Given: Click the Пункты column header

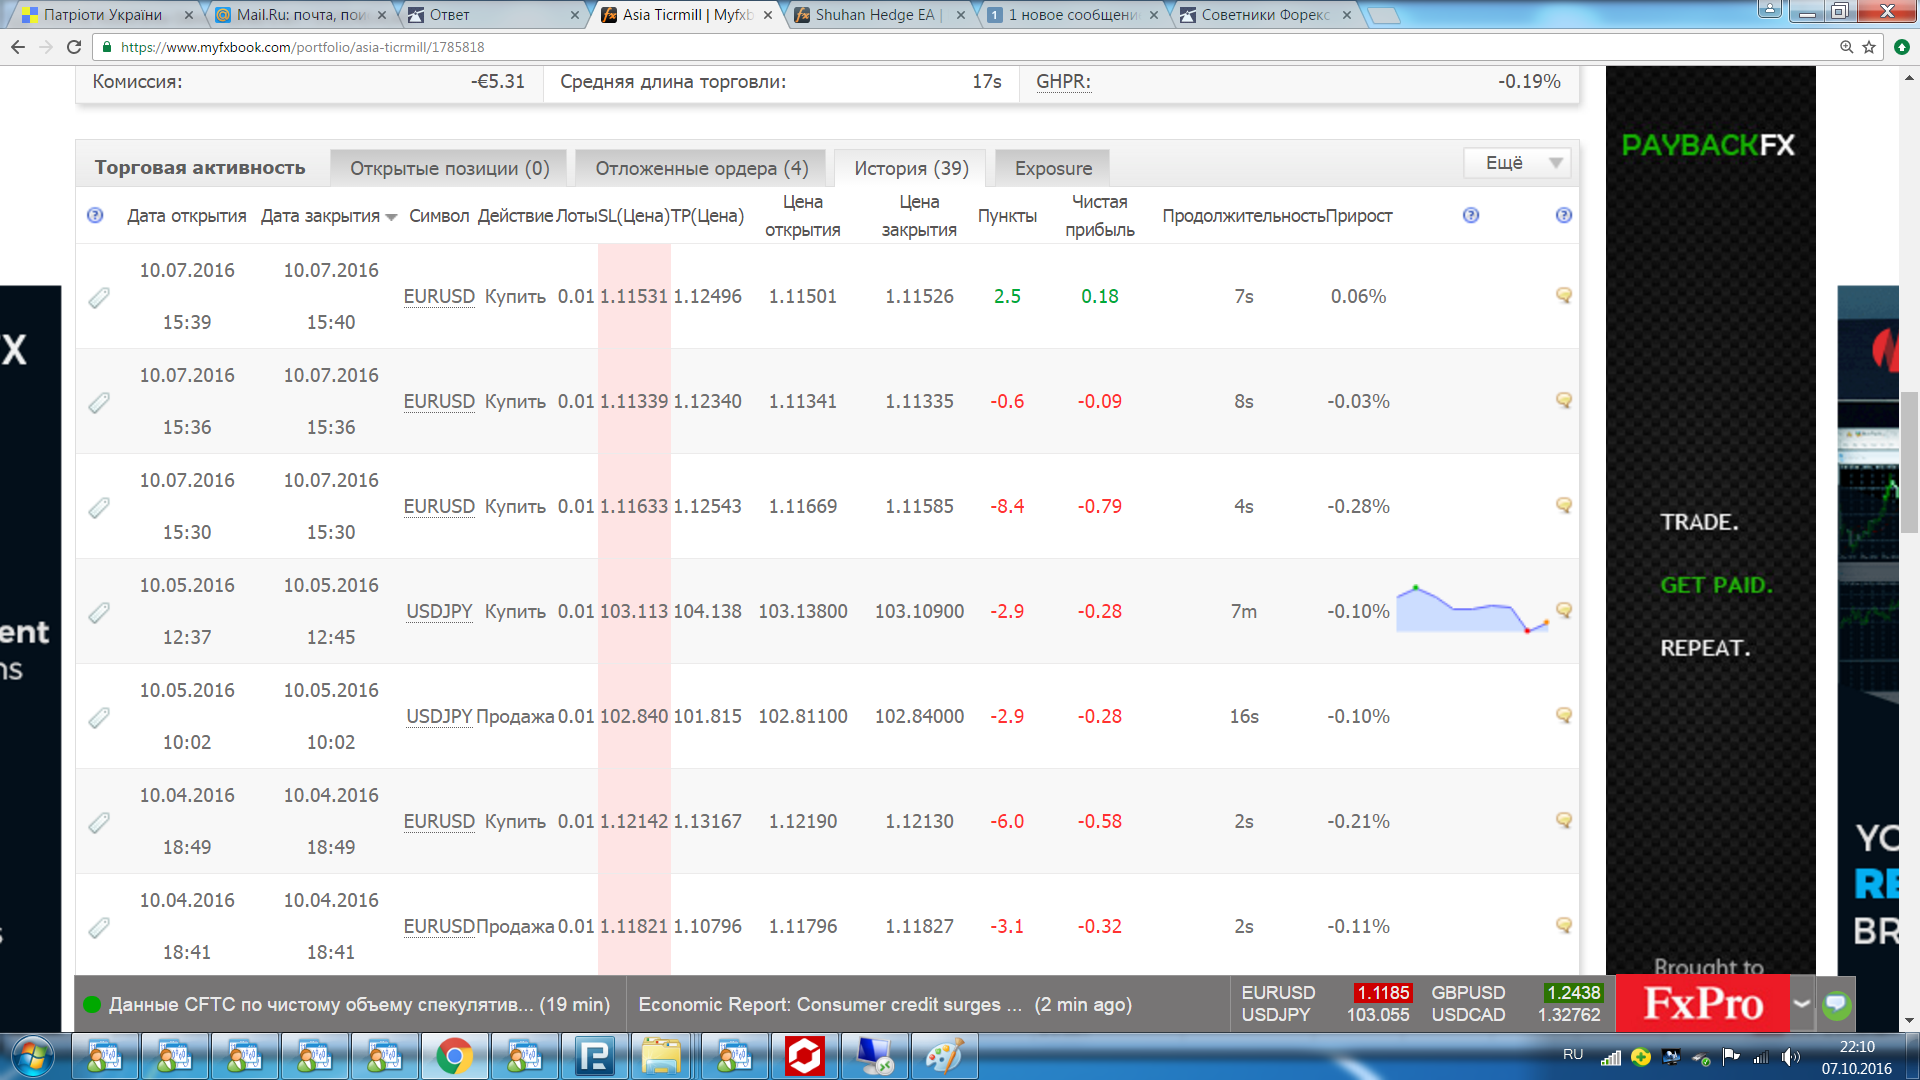Looking at the screenshot, I should [x=1007, y=216].
